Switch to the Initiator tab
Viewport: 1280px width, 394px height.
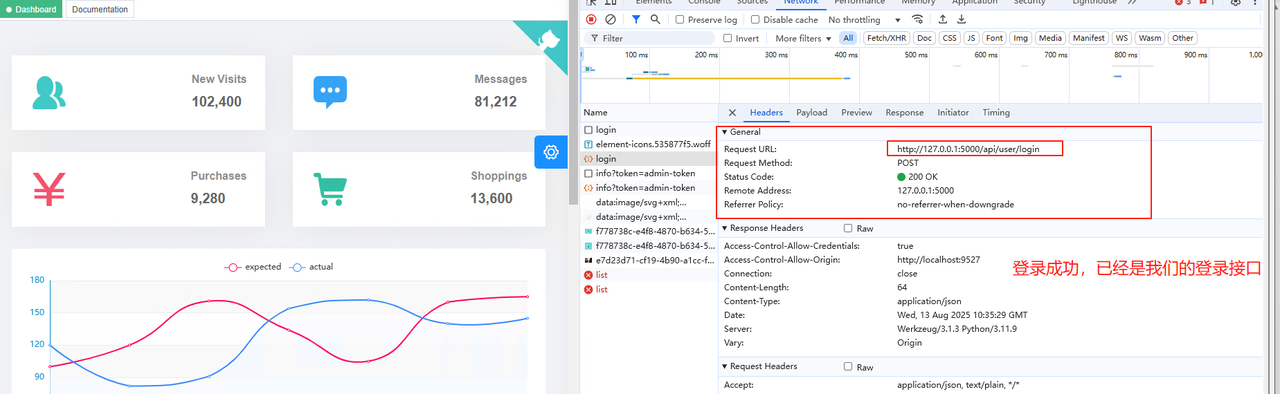[953, 113]
